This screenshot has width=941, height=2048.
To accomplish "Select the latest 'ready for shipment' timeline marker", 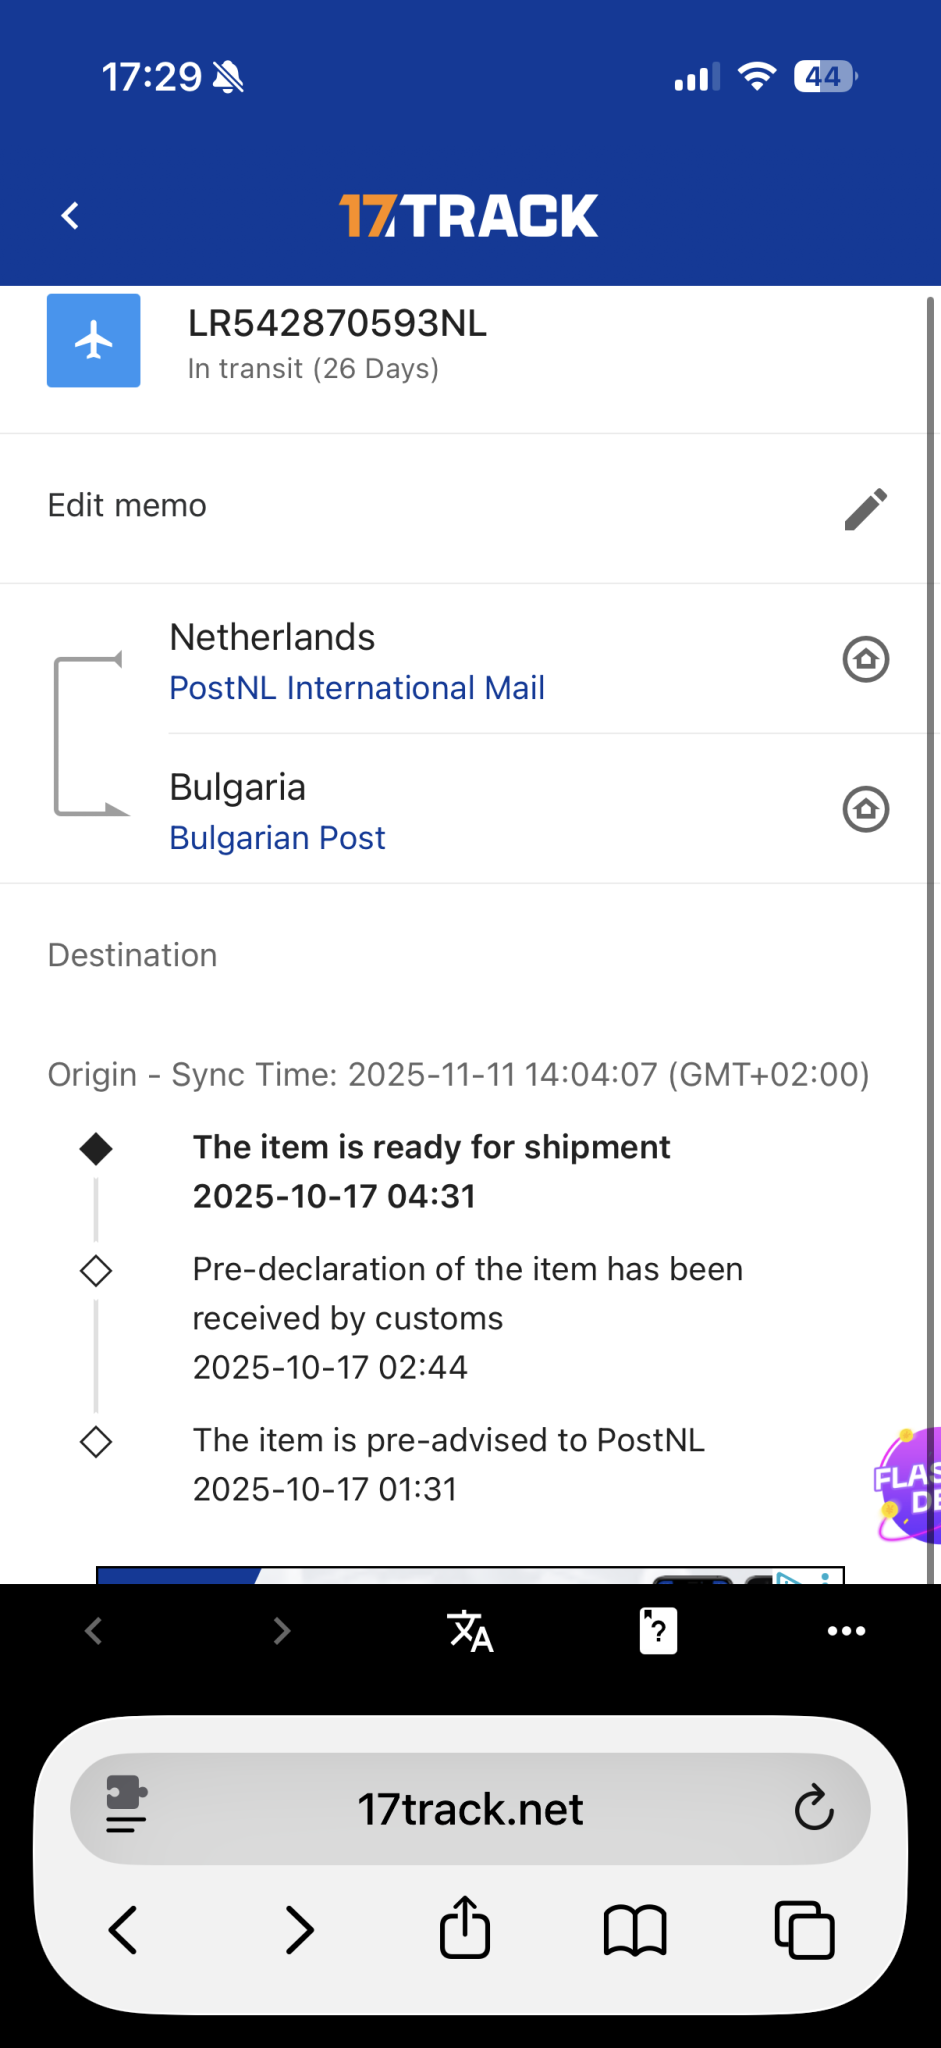I will [x=96, y=1149].
